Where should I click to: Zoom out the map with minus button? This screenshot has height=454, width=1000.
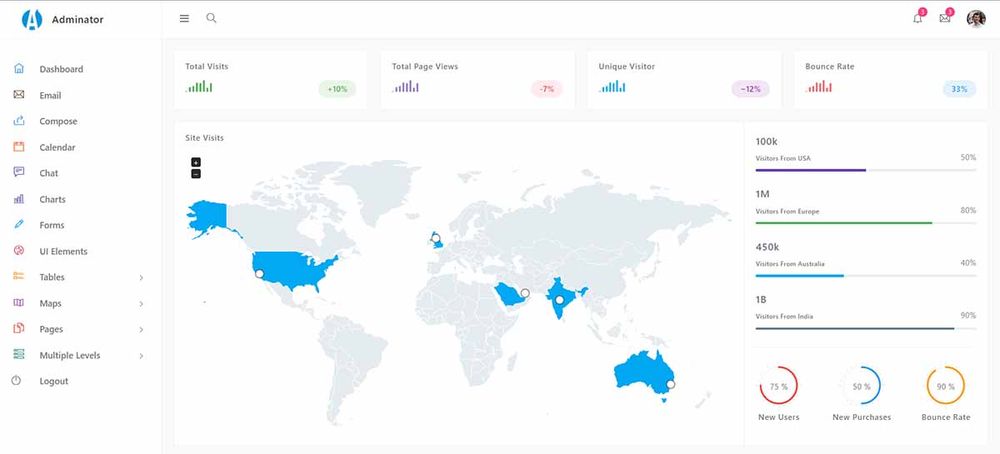tap(196, 174)
